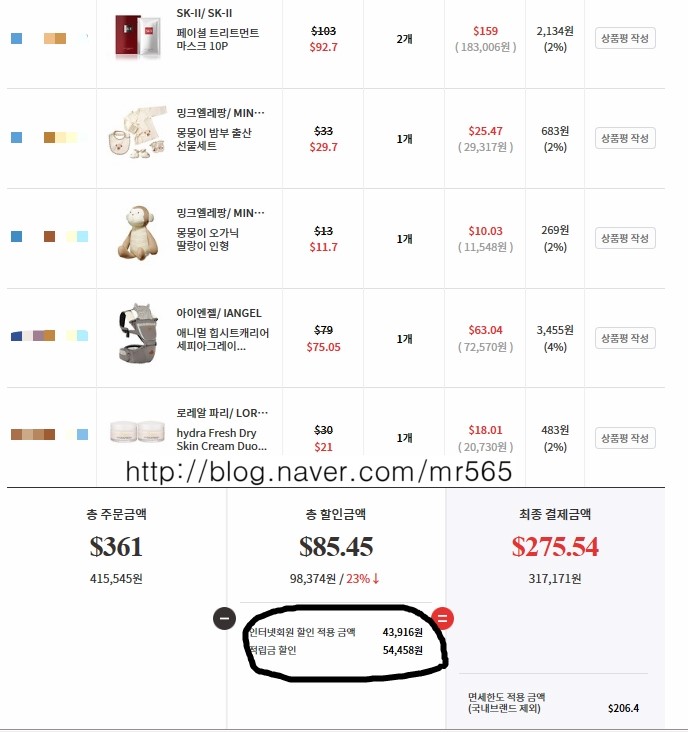The image size is (688, 732).
Task: Open the SK-II facial mask product thumbnail
Action: pyautogui.click(x=138, y=37)
